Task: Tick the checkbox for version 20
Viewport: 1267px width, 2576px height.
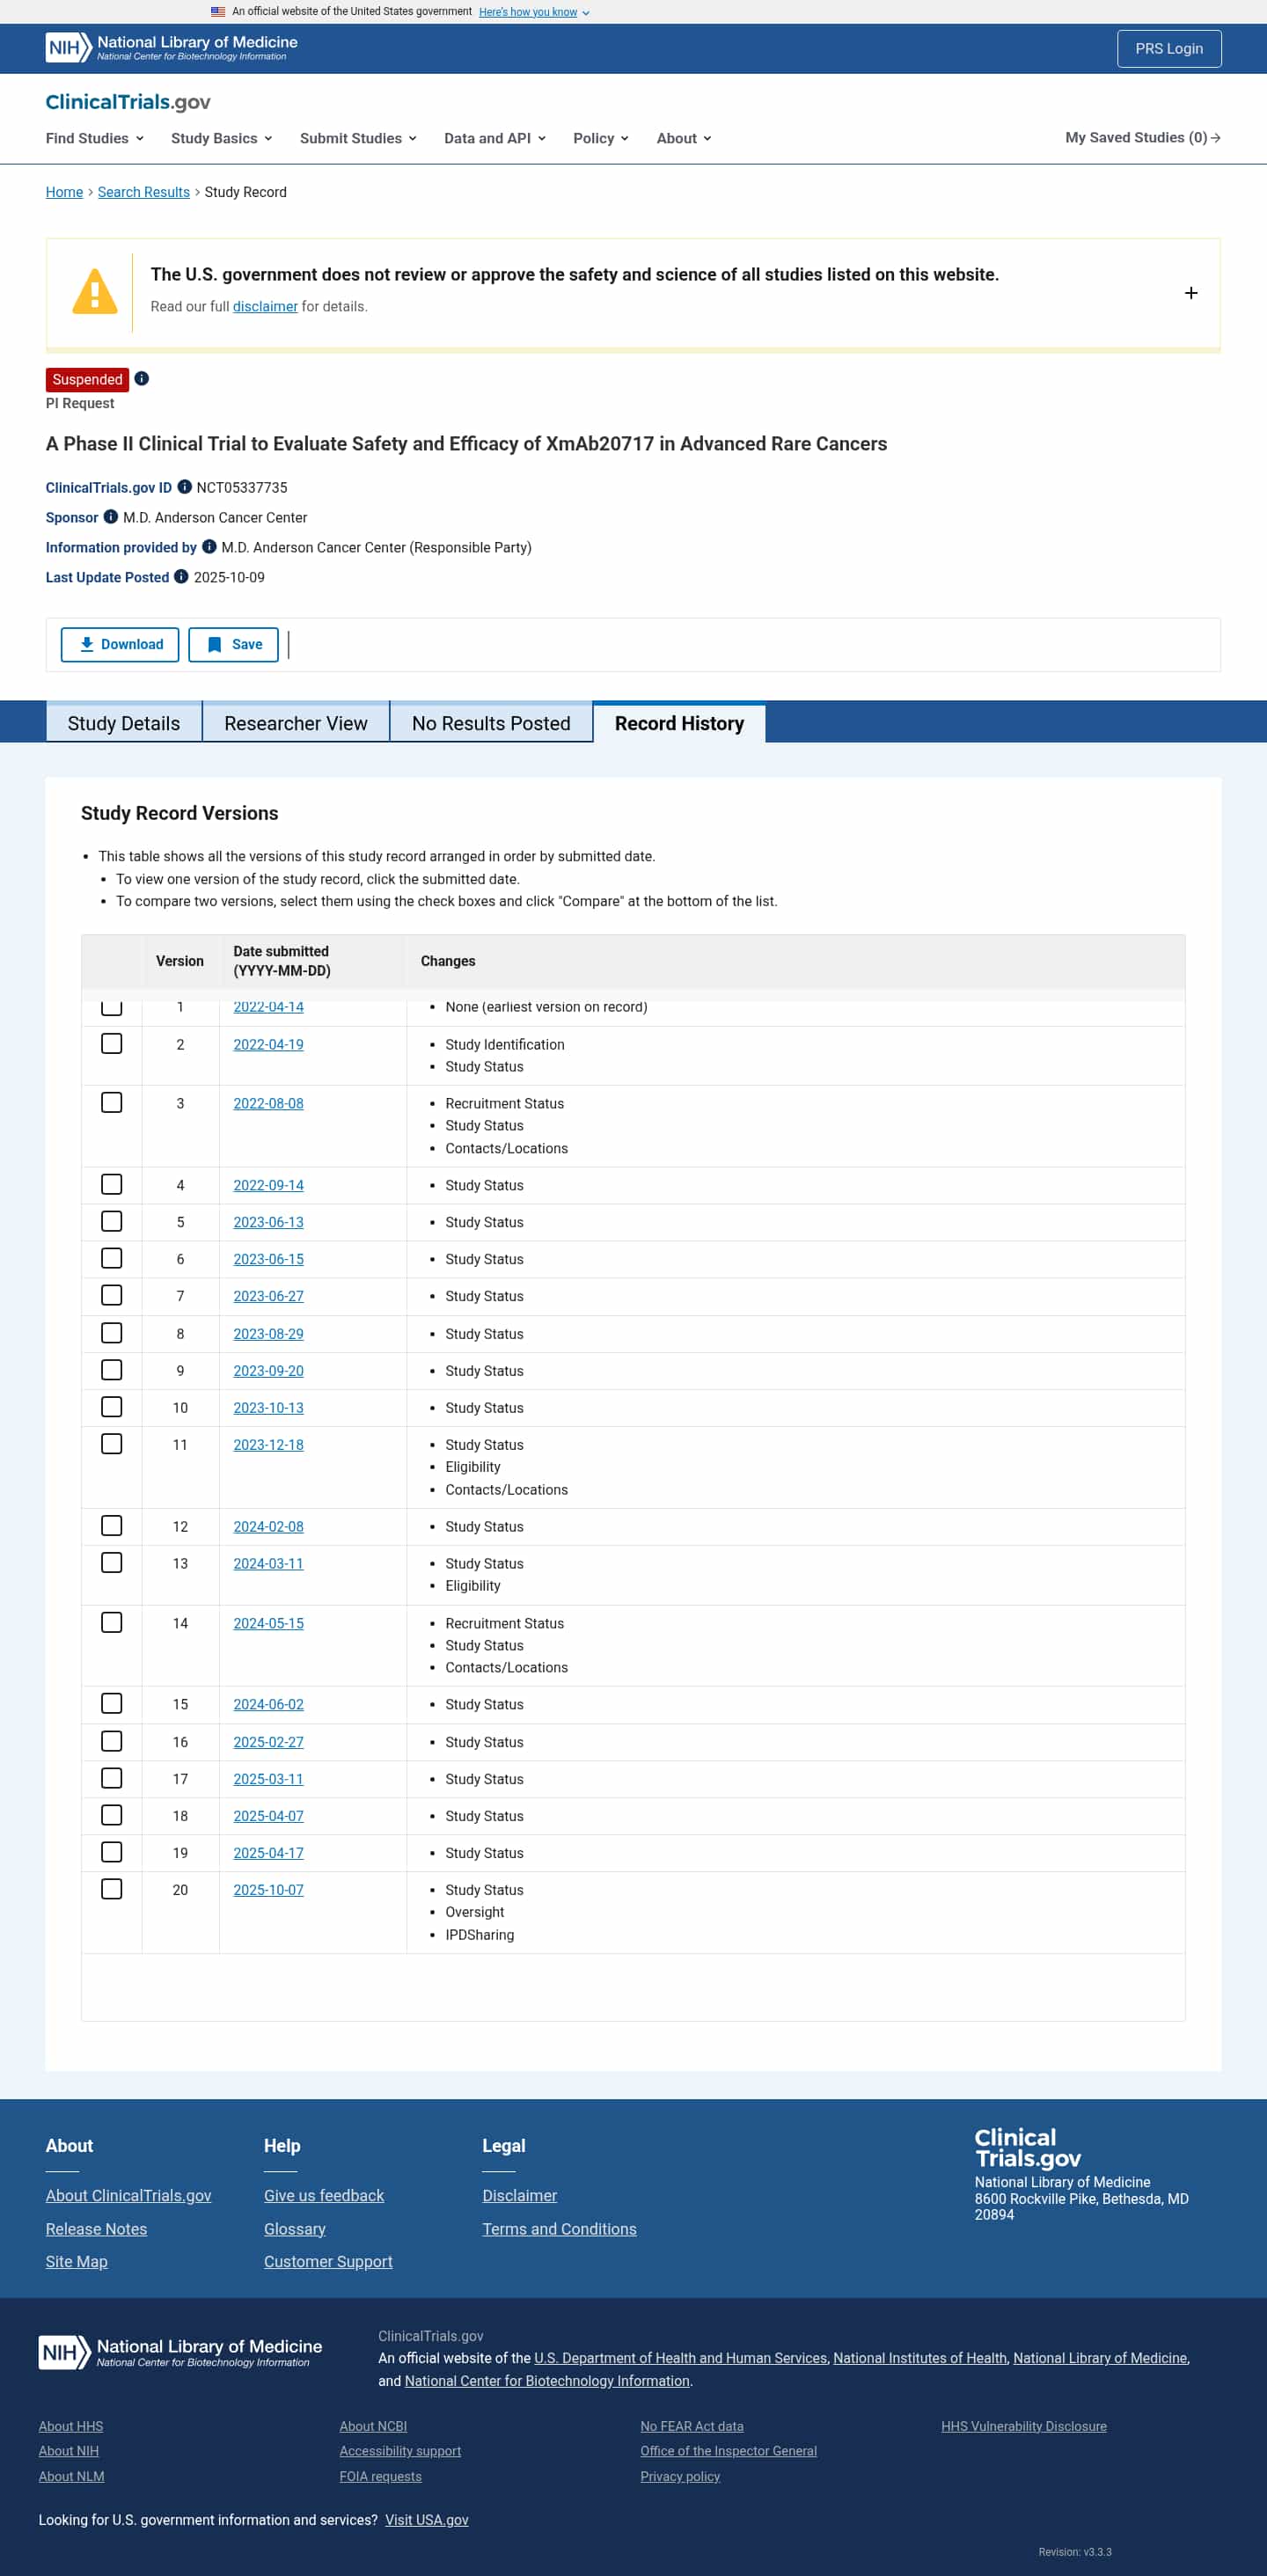Action: [112, 1889]
